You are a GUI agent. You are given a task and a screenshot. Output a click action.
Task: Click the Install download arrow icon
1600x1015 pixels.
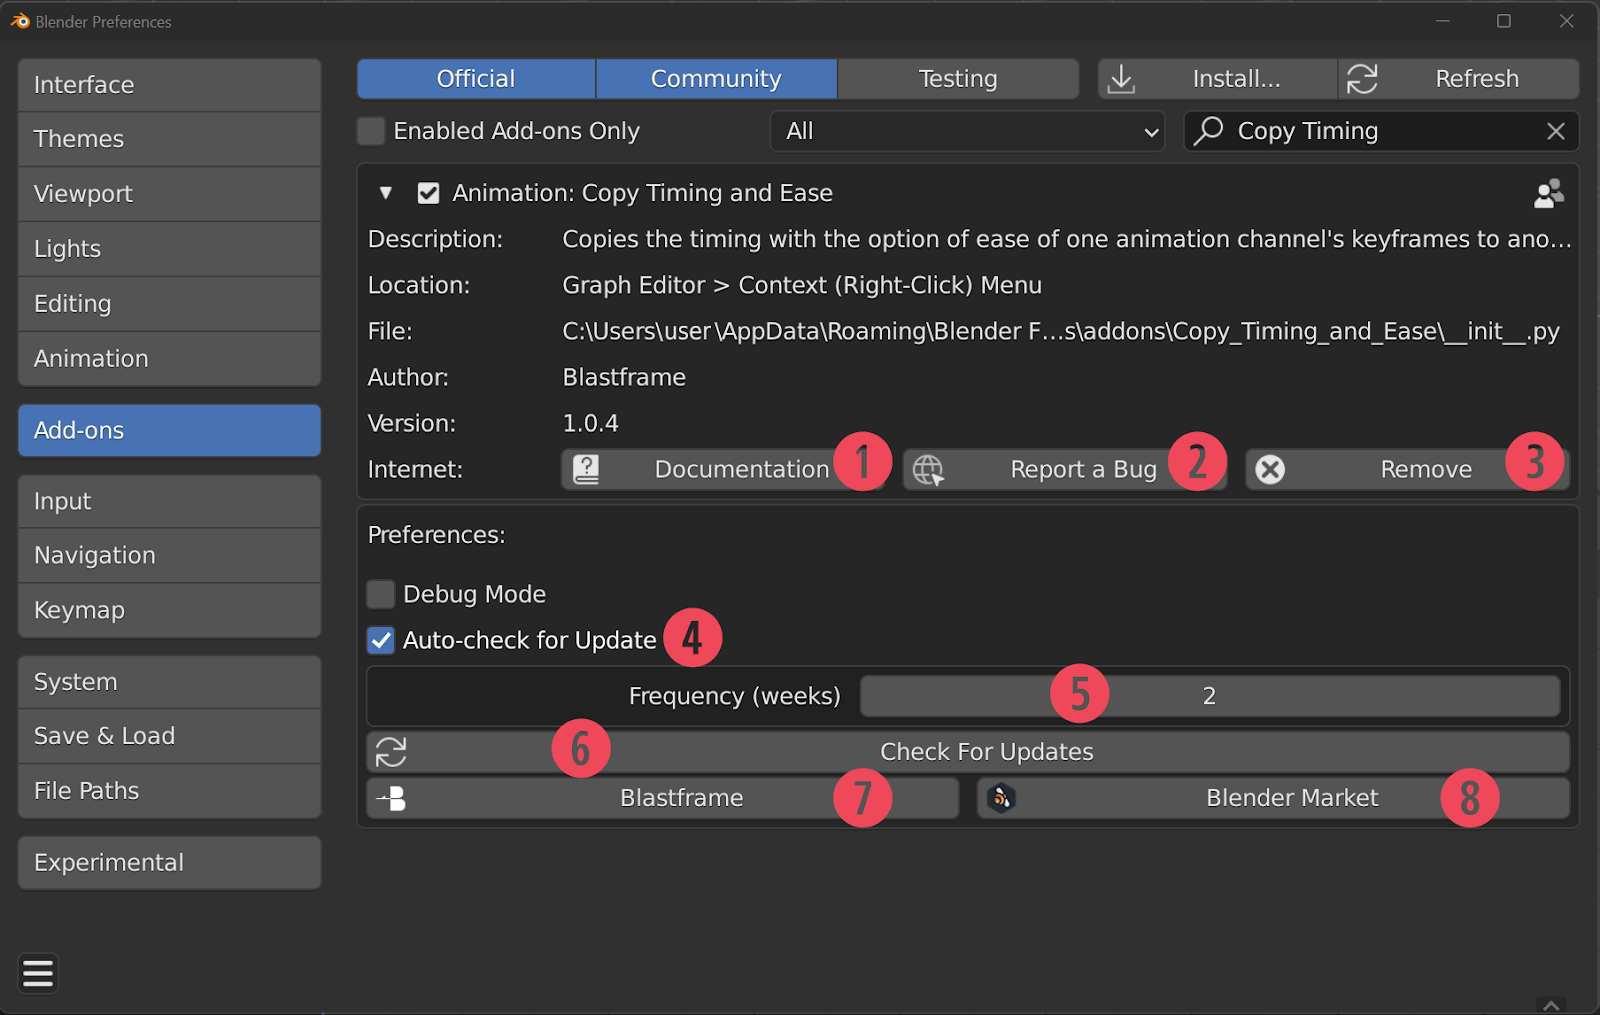pyautogui.click(x=1121, y=79)
